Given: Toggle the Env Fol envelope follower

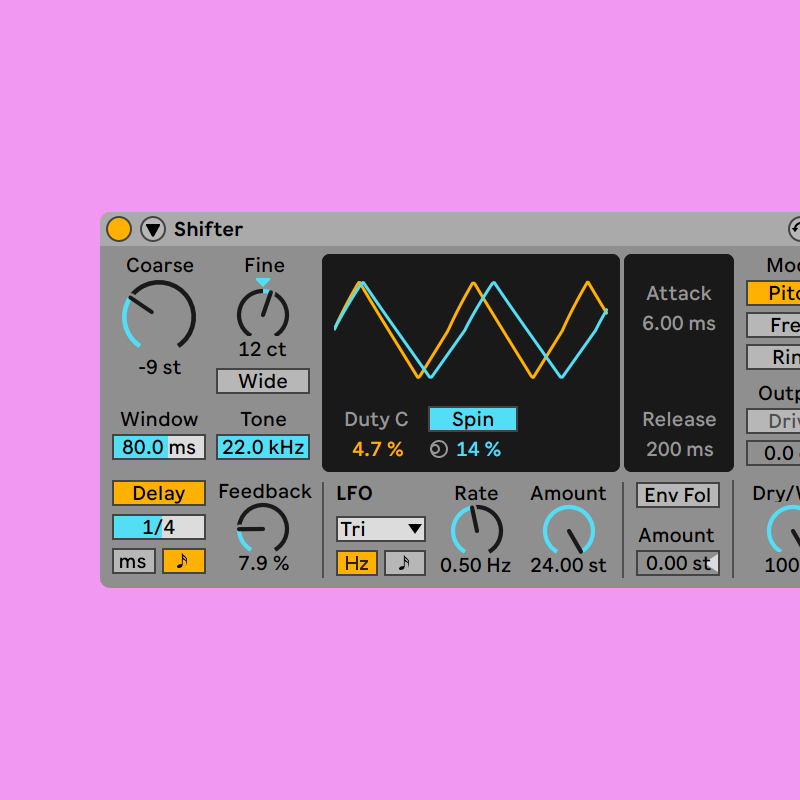Looking at the screenshot, I should 677,495.
